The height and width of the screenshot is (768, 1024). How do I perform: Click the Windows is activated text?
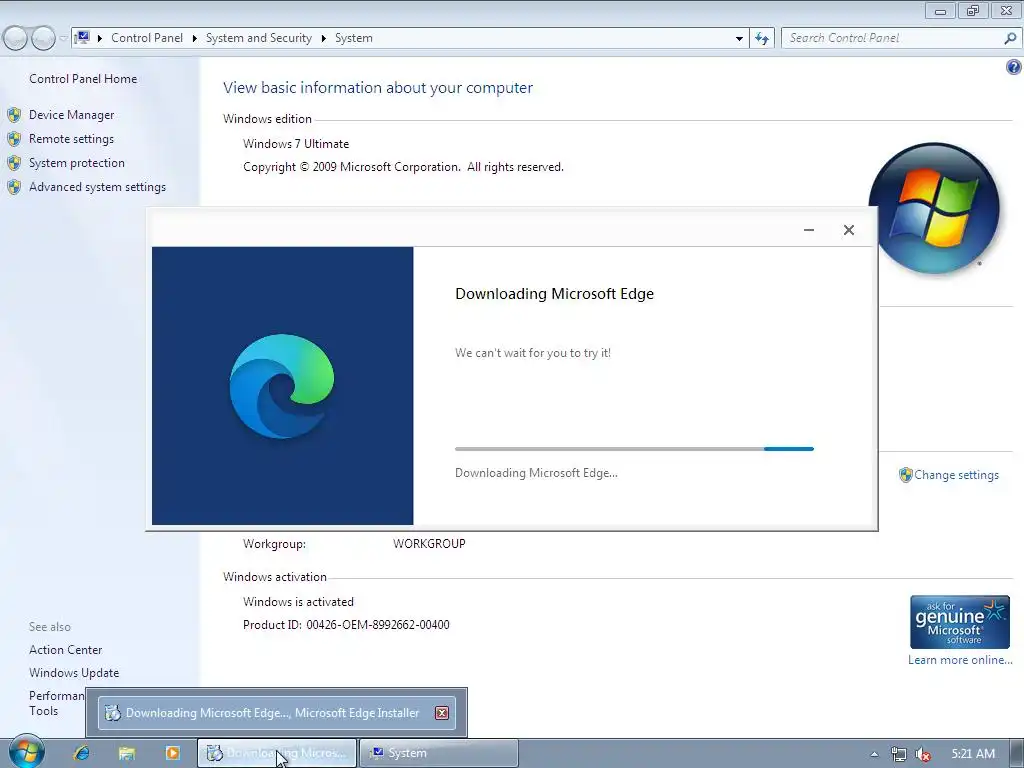point(298,601)
